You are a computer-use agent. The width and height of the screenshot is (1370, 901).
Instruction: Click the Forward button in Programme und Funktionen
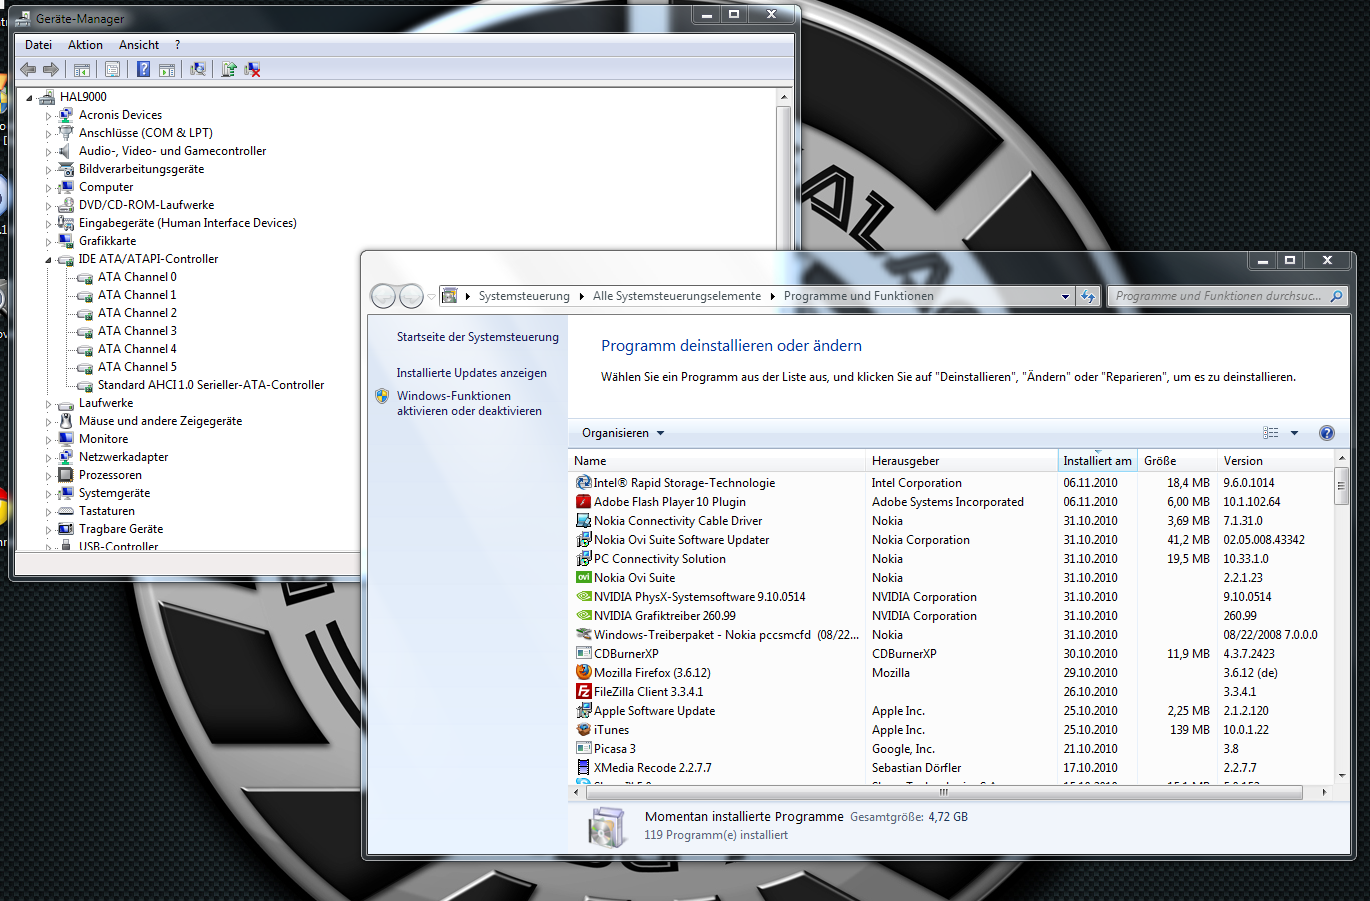click(x=411, y=296)
